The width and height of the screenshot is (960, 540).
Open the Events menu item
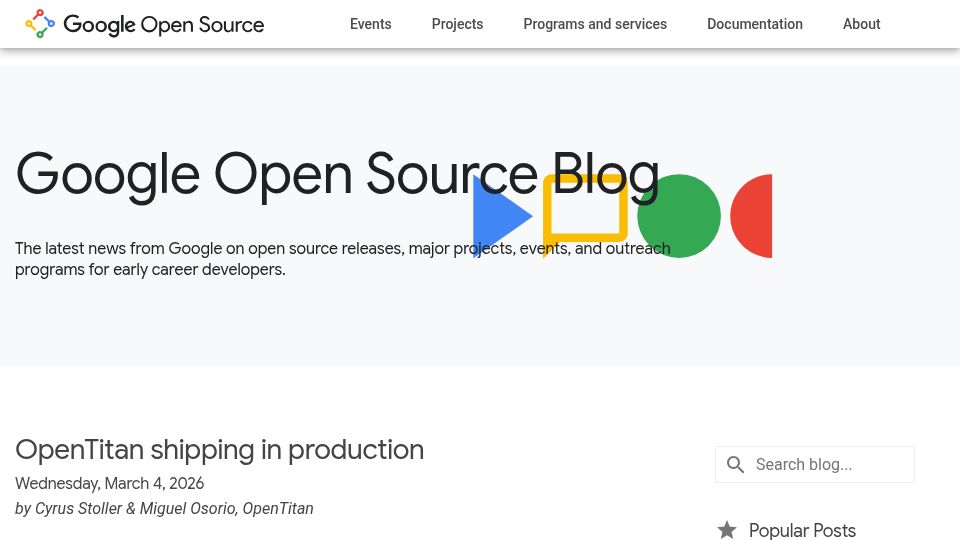370,24
